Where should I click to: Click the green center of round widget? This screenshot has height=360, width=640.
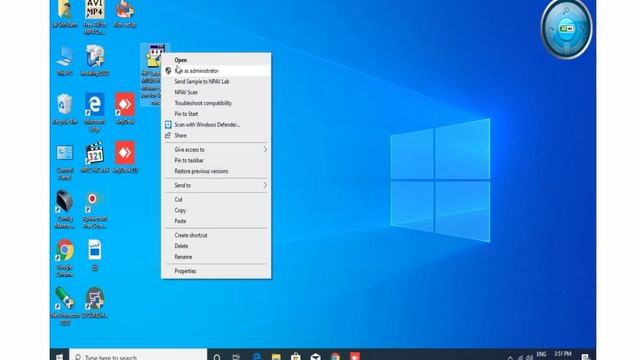567,29
